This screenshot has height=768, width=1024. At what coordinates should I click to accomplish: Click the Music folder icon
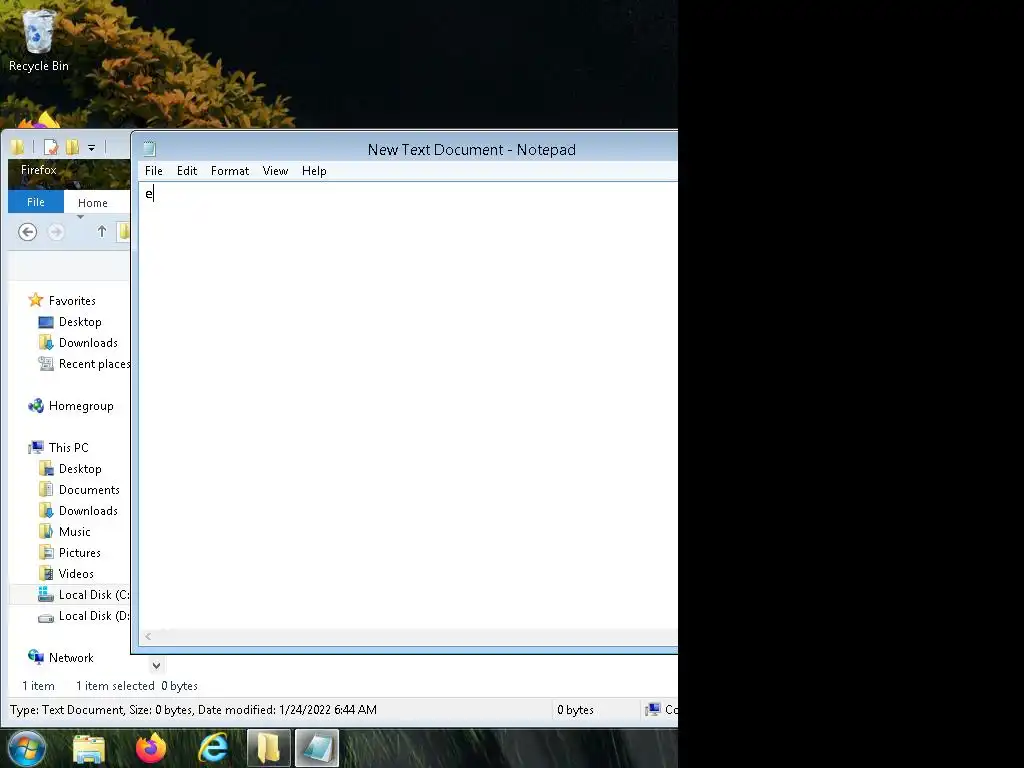point(46,531)
